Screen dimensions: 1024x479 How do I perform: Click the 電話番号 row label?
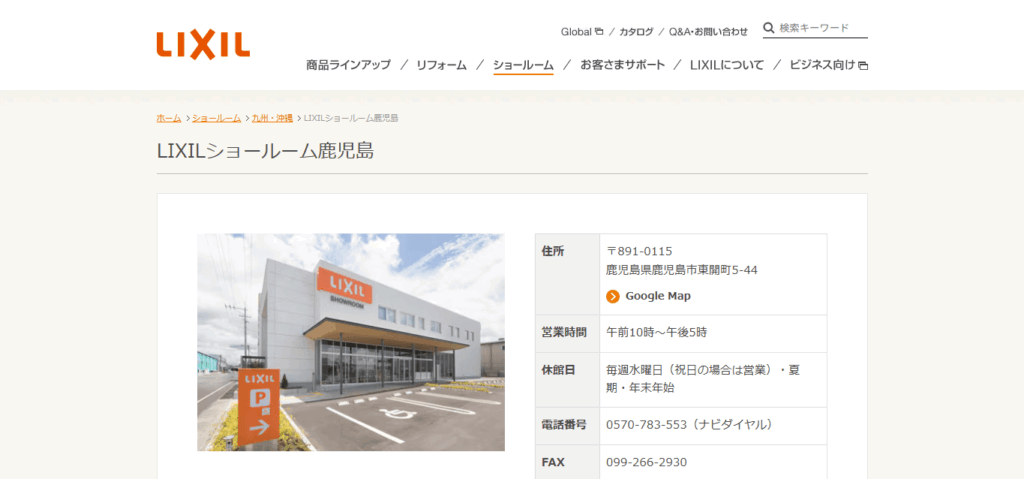tap(564, 425)
